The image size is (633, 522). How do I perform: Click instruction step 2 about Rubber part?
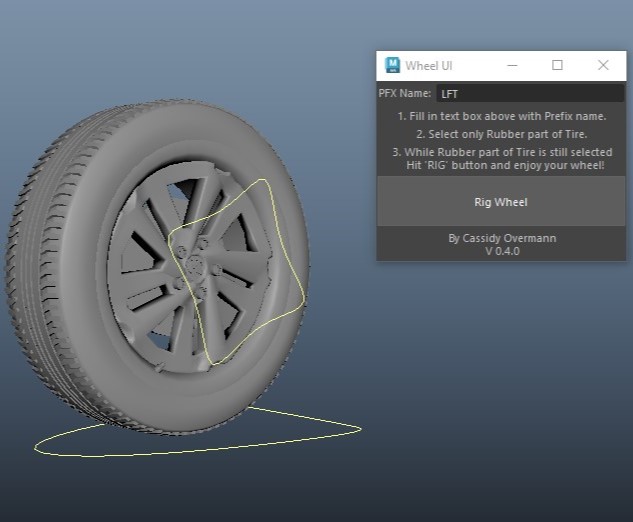501,134
